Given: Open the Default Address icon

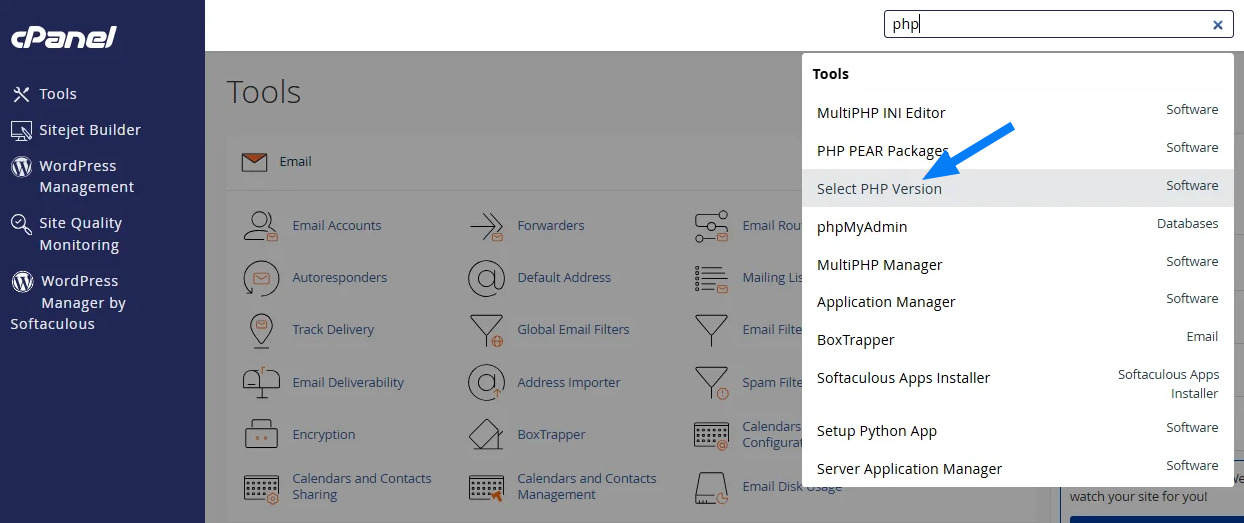Looking at the screenshot, I should click(x=486, y=278).
